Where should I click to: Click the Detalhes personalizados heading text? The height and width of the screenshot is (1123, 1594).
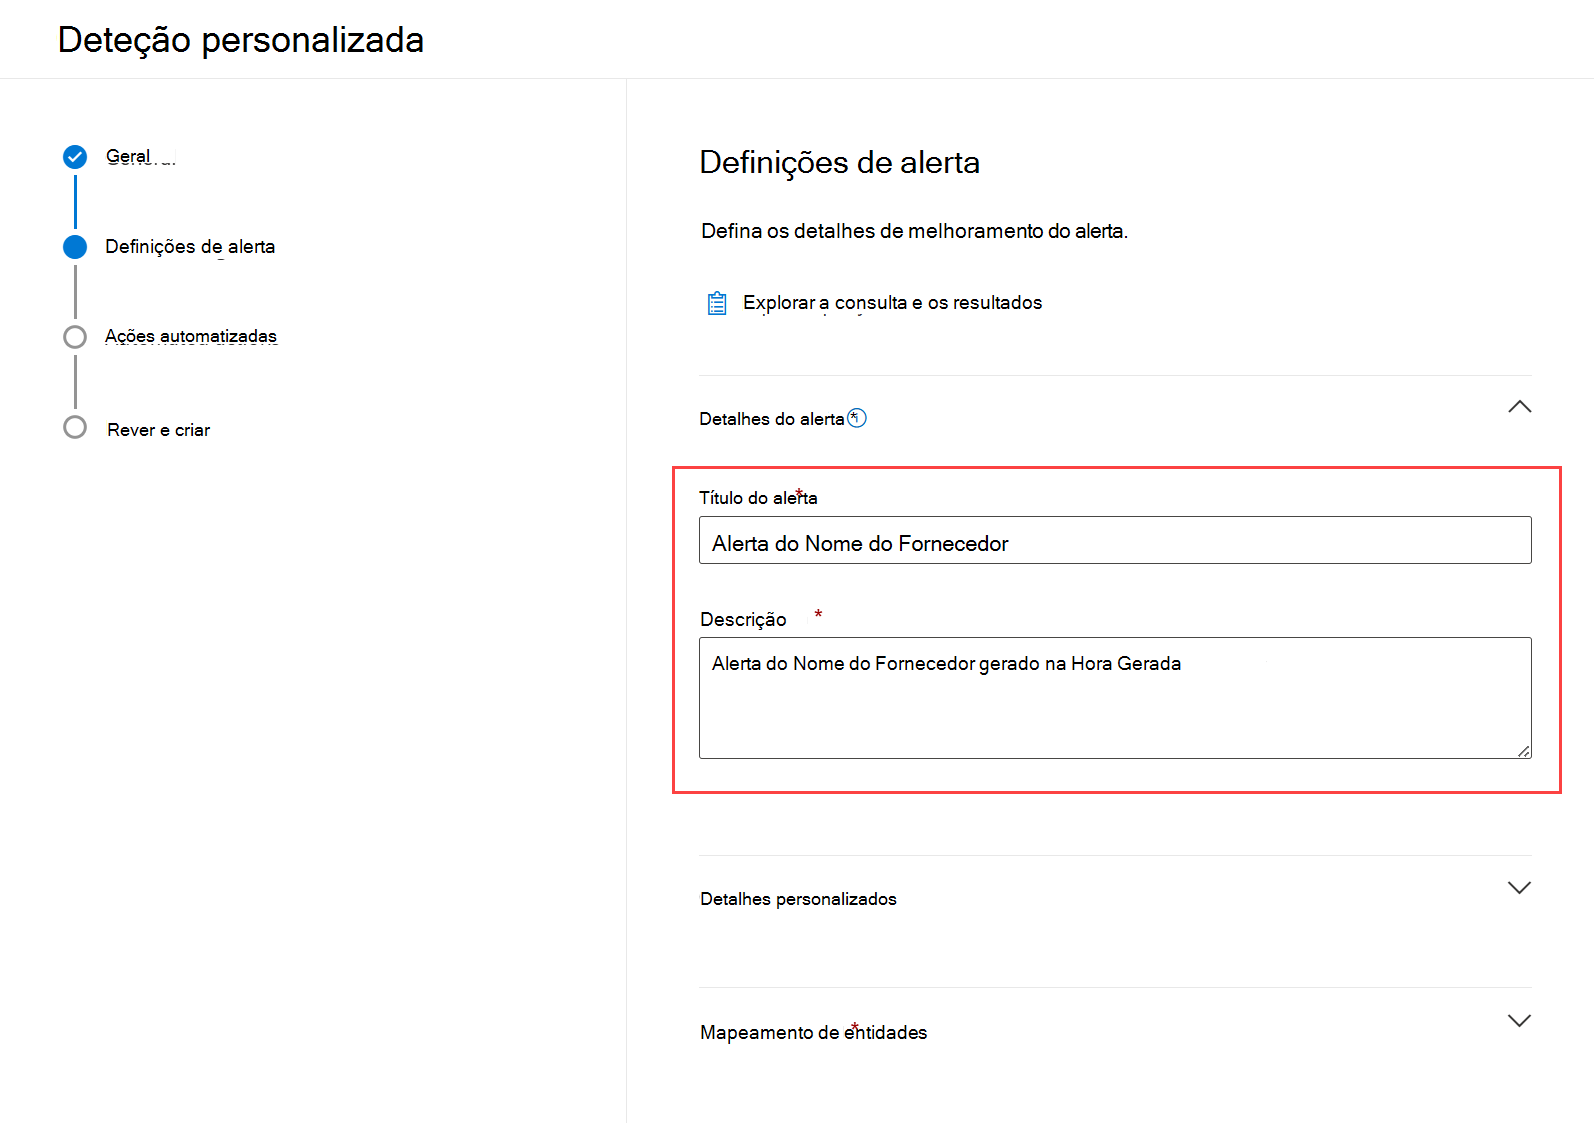(x=798, y=899)
